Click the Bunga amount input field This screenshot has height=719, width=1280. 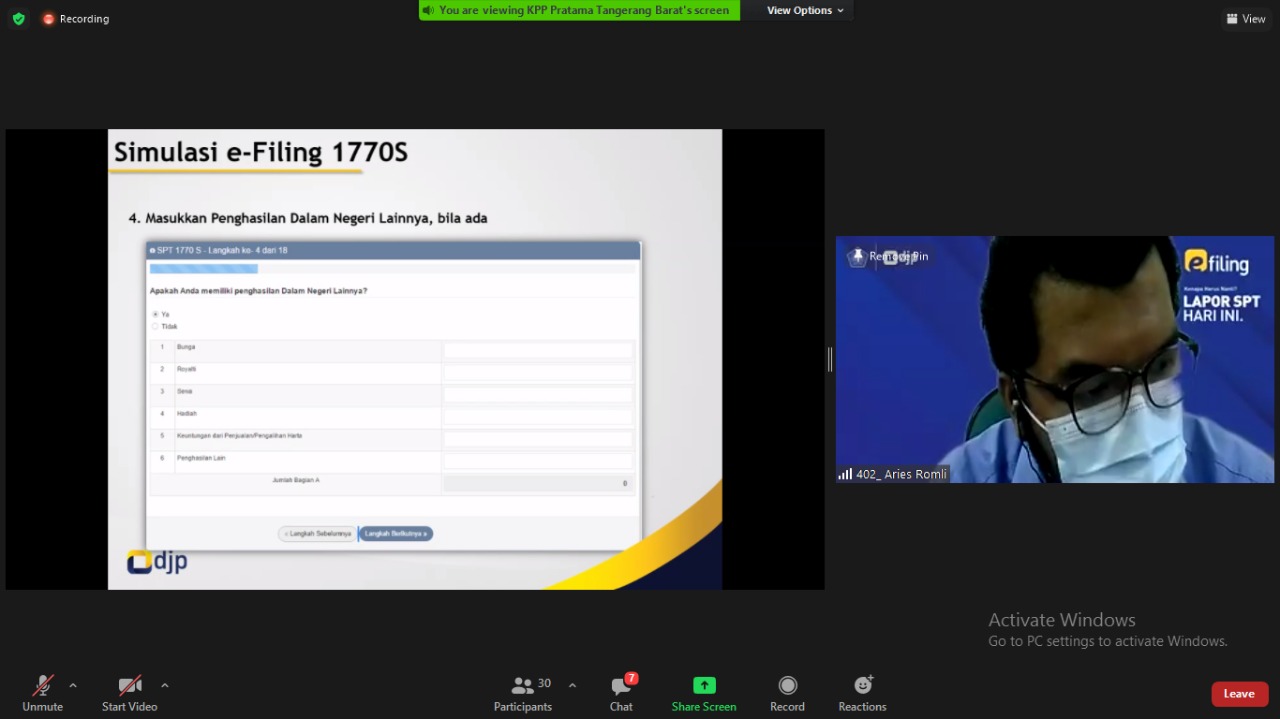[538, 350]
